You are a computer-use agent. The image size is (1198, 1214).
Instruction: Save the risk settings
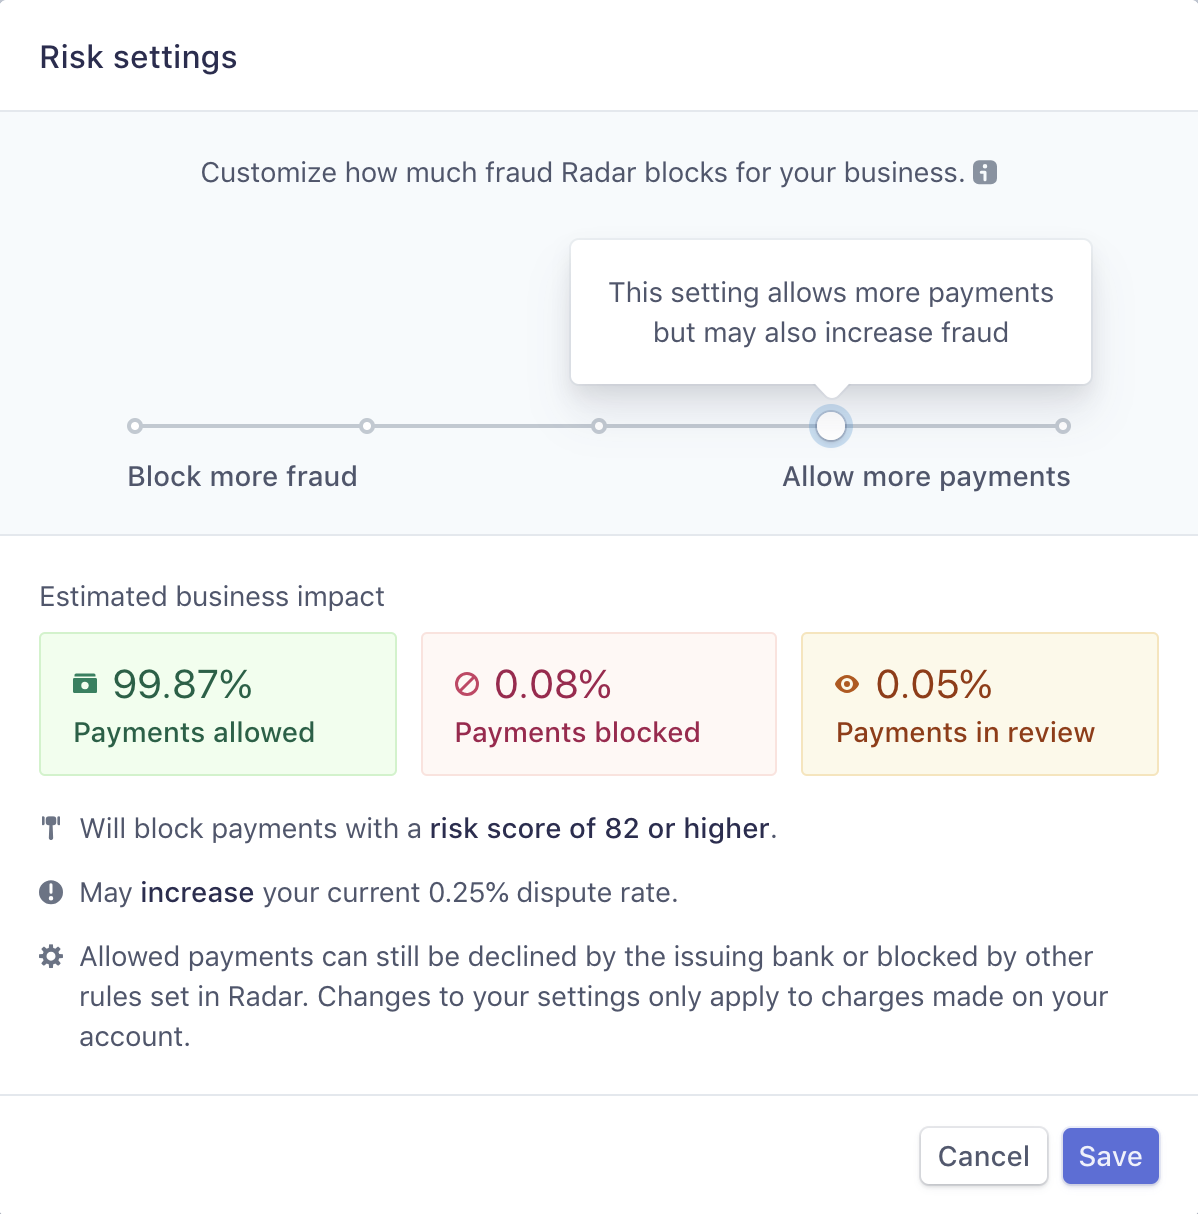(x=1110, y=1156)
